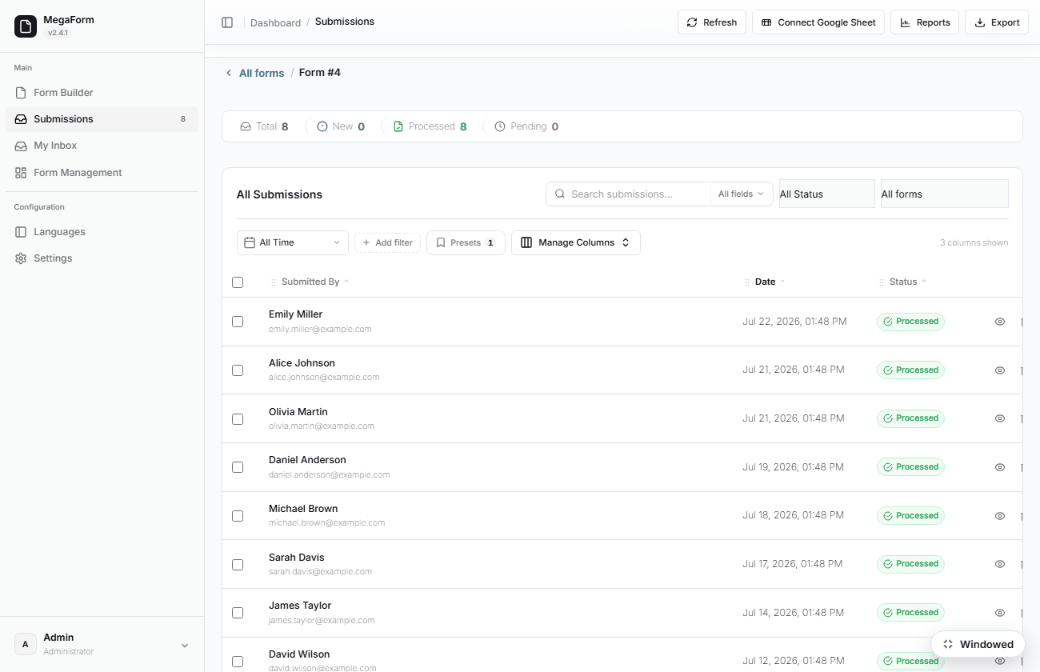Click the Refresh button
This screenshot has height=672, width=1040.
[x=712, y=23]
